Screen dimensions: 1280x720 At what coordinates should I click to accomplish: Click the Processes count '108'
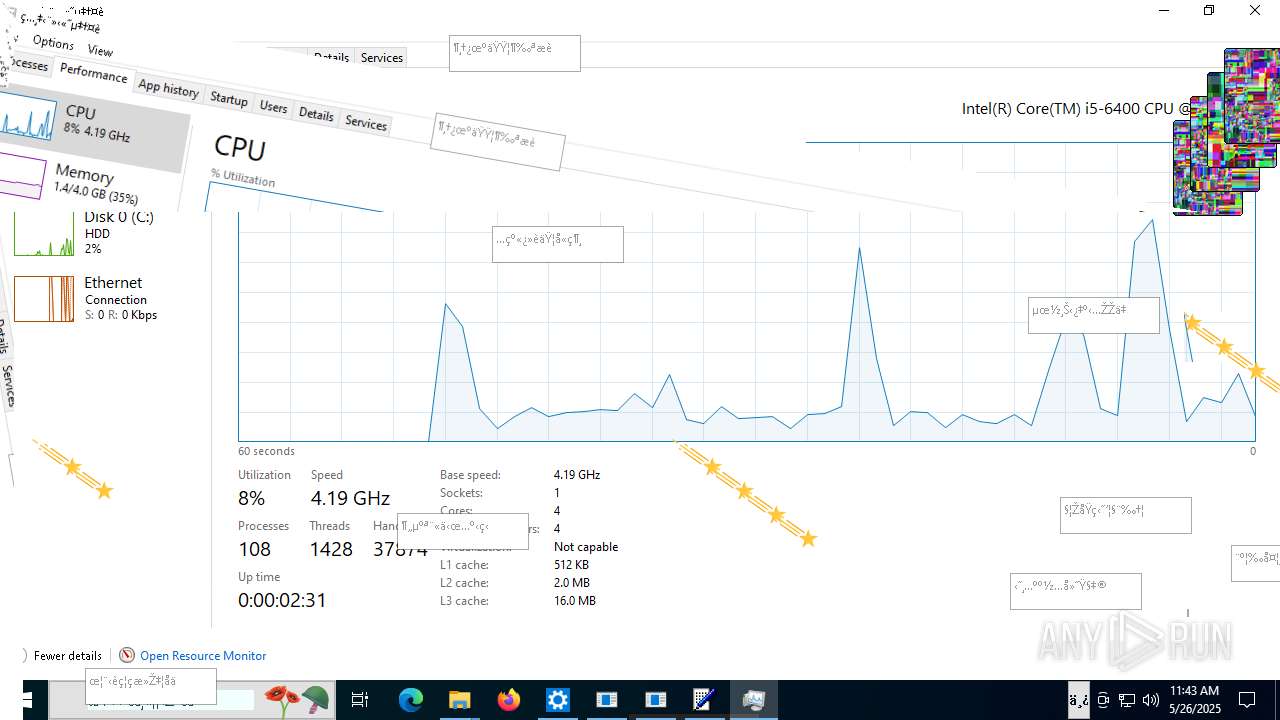coord(255,549)
